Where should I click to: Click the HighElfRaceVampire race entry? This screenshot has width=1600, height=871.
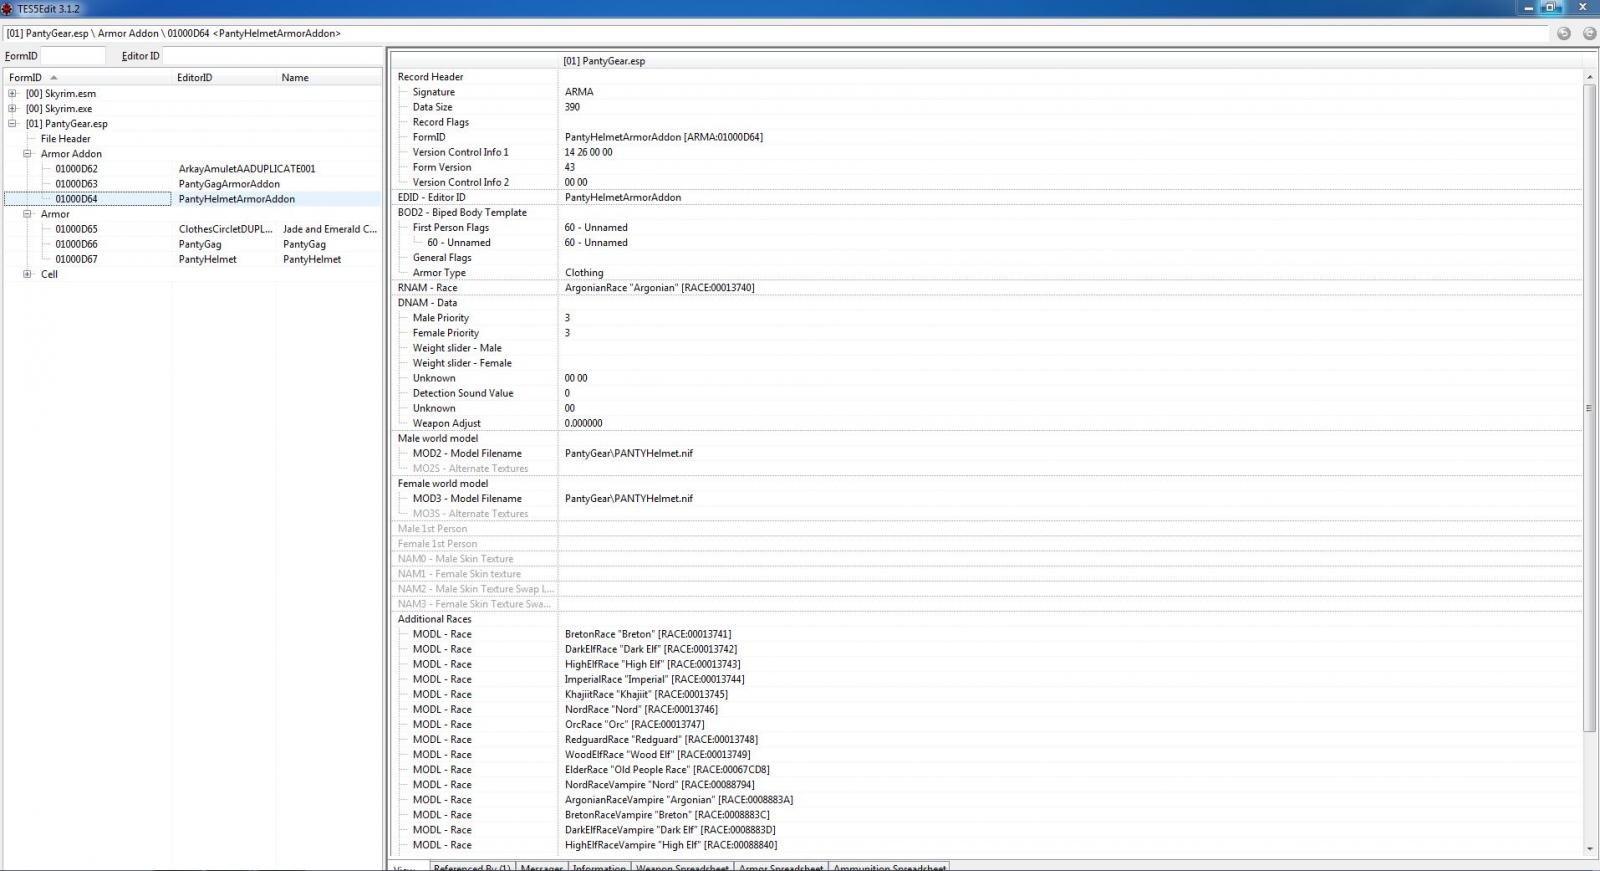(670, 845)
